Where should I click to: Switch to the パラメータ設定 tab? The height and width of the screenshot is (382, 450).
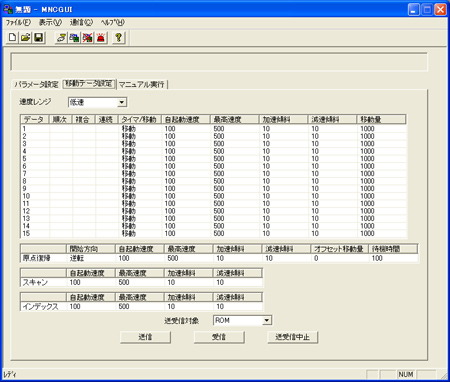point(36,84)
